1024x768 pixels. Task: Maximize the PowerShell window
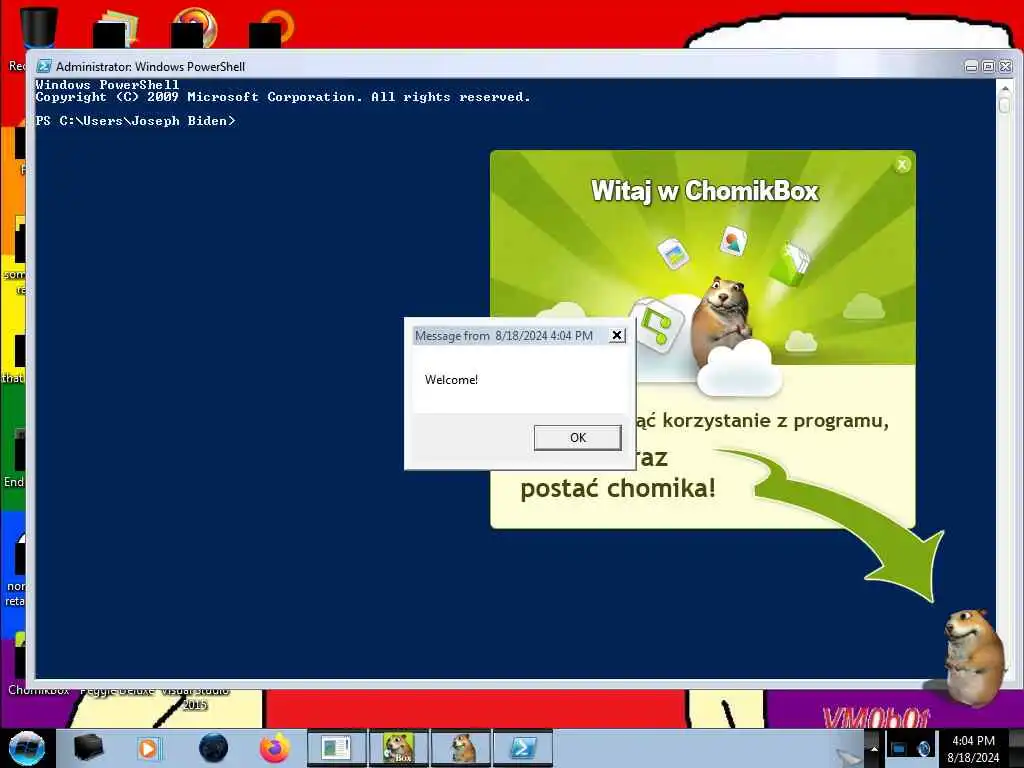click(x=989, y=66)
